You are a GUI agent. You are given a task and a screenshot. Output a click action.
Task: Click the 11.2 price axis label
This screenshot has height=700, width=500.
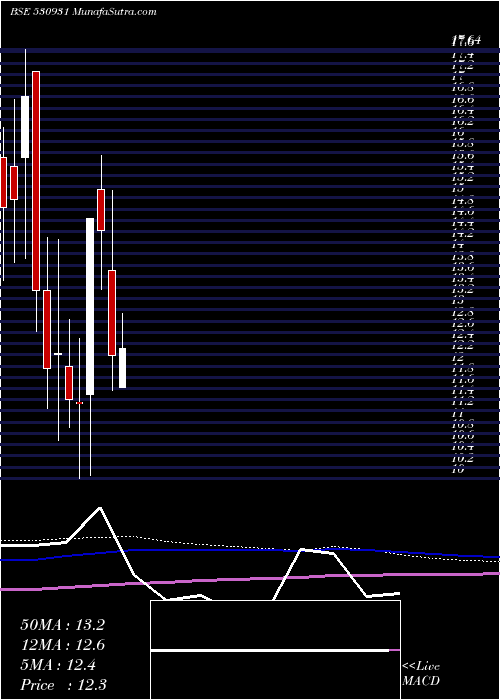click(462, 402)
